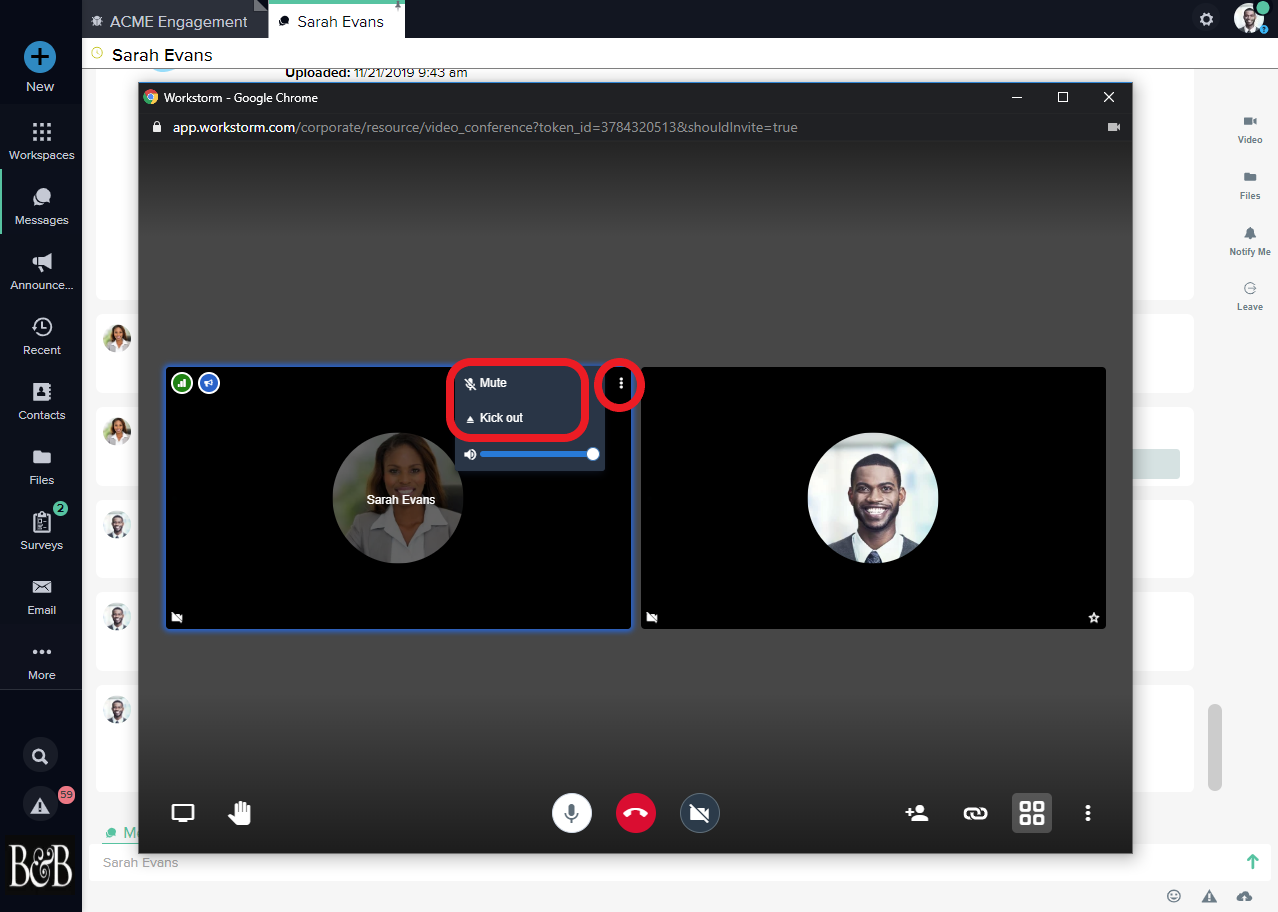Image resolution: width=1278 pixels, height=912 pixels.
Task: Hang up the call
Action: (636, 813)
